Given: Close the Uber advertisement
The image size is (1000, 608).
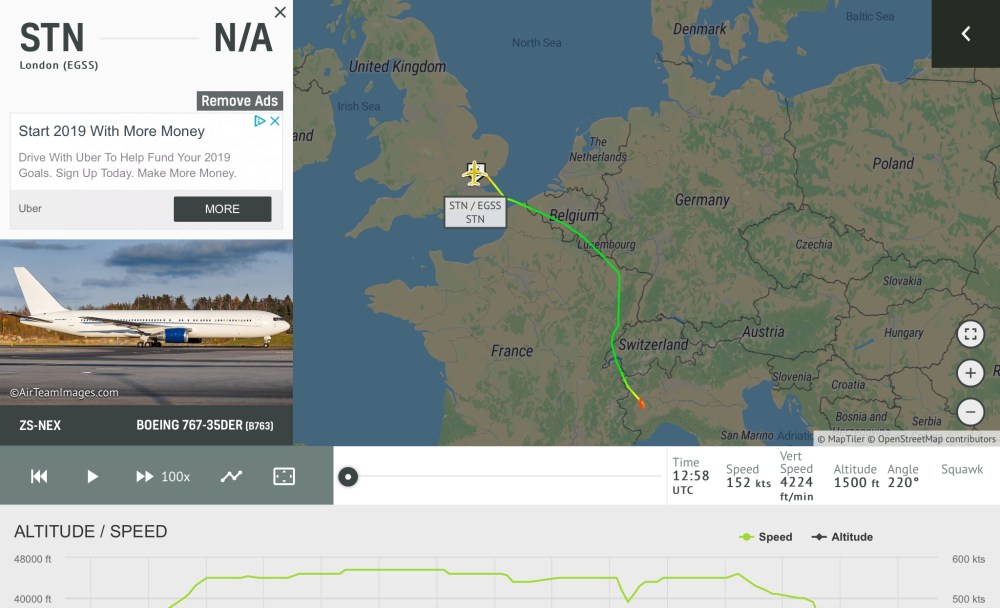Looking at the screenshot, I should 275,121.
